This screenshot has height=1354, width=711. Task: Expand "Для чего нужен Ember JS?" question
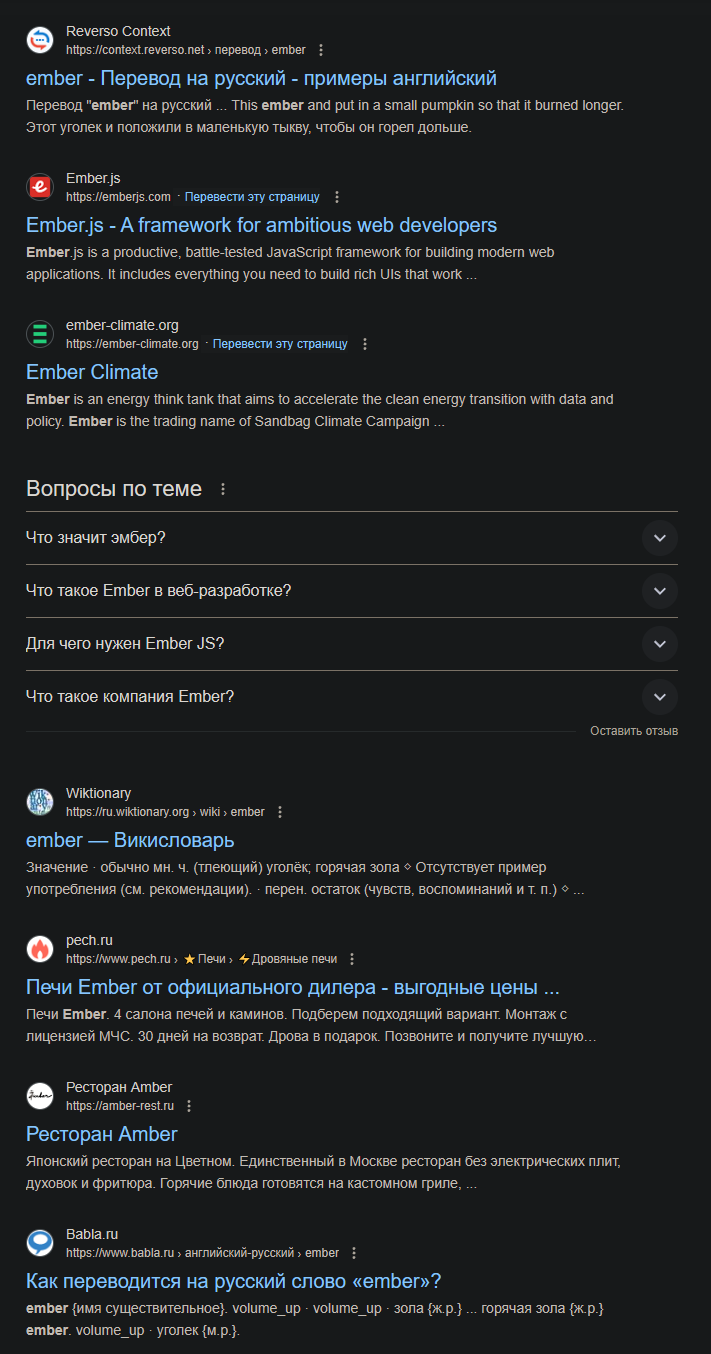click(659, 644)
